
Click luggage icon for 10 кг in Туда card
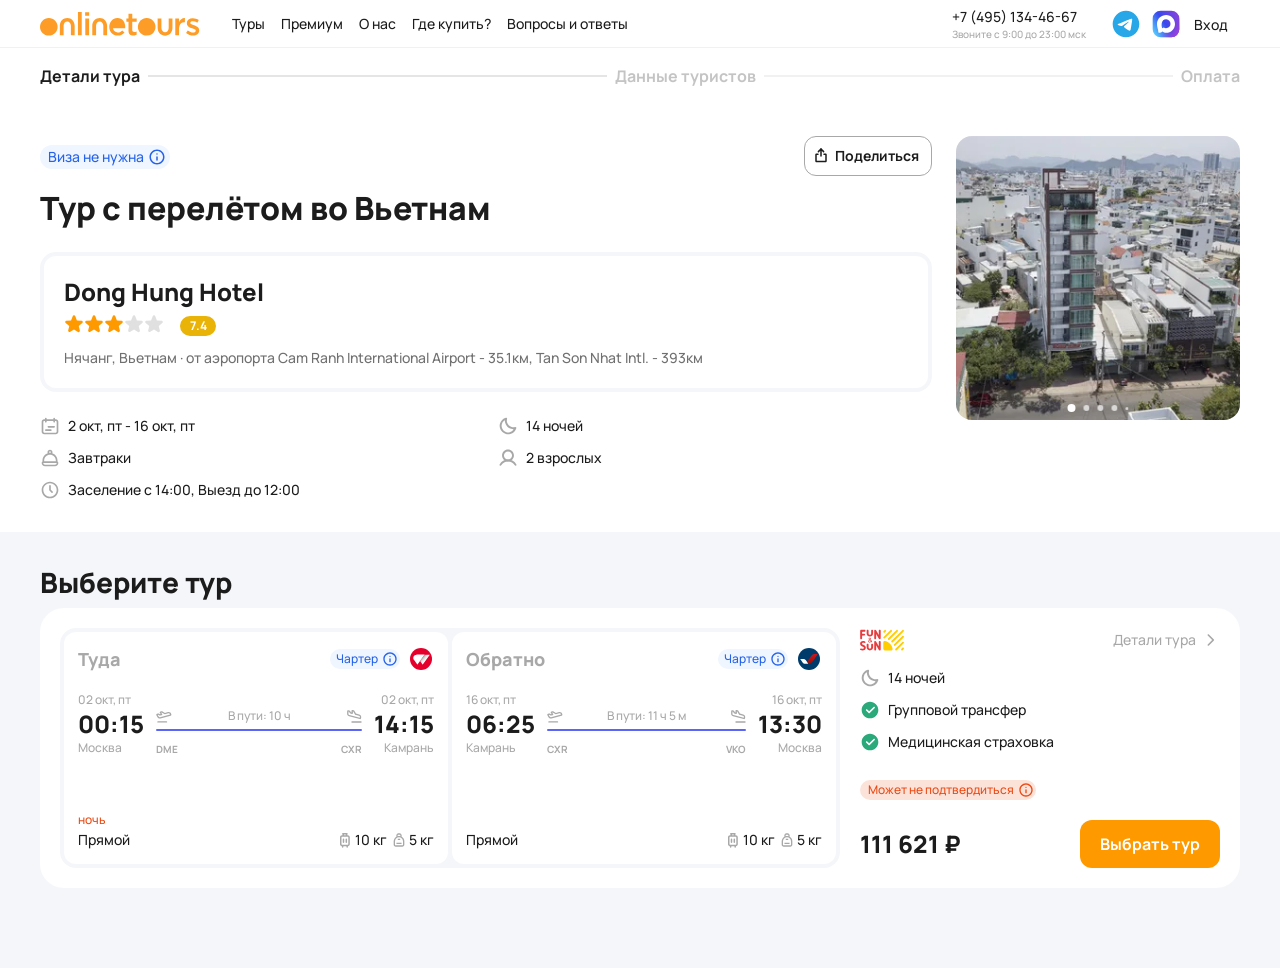click(345, 840)
